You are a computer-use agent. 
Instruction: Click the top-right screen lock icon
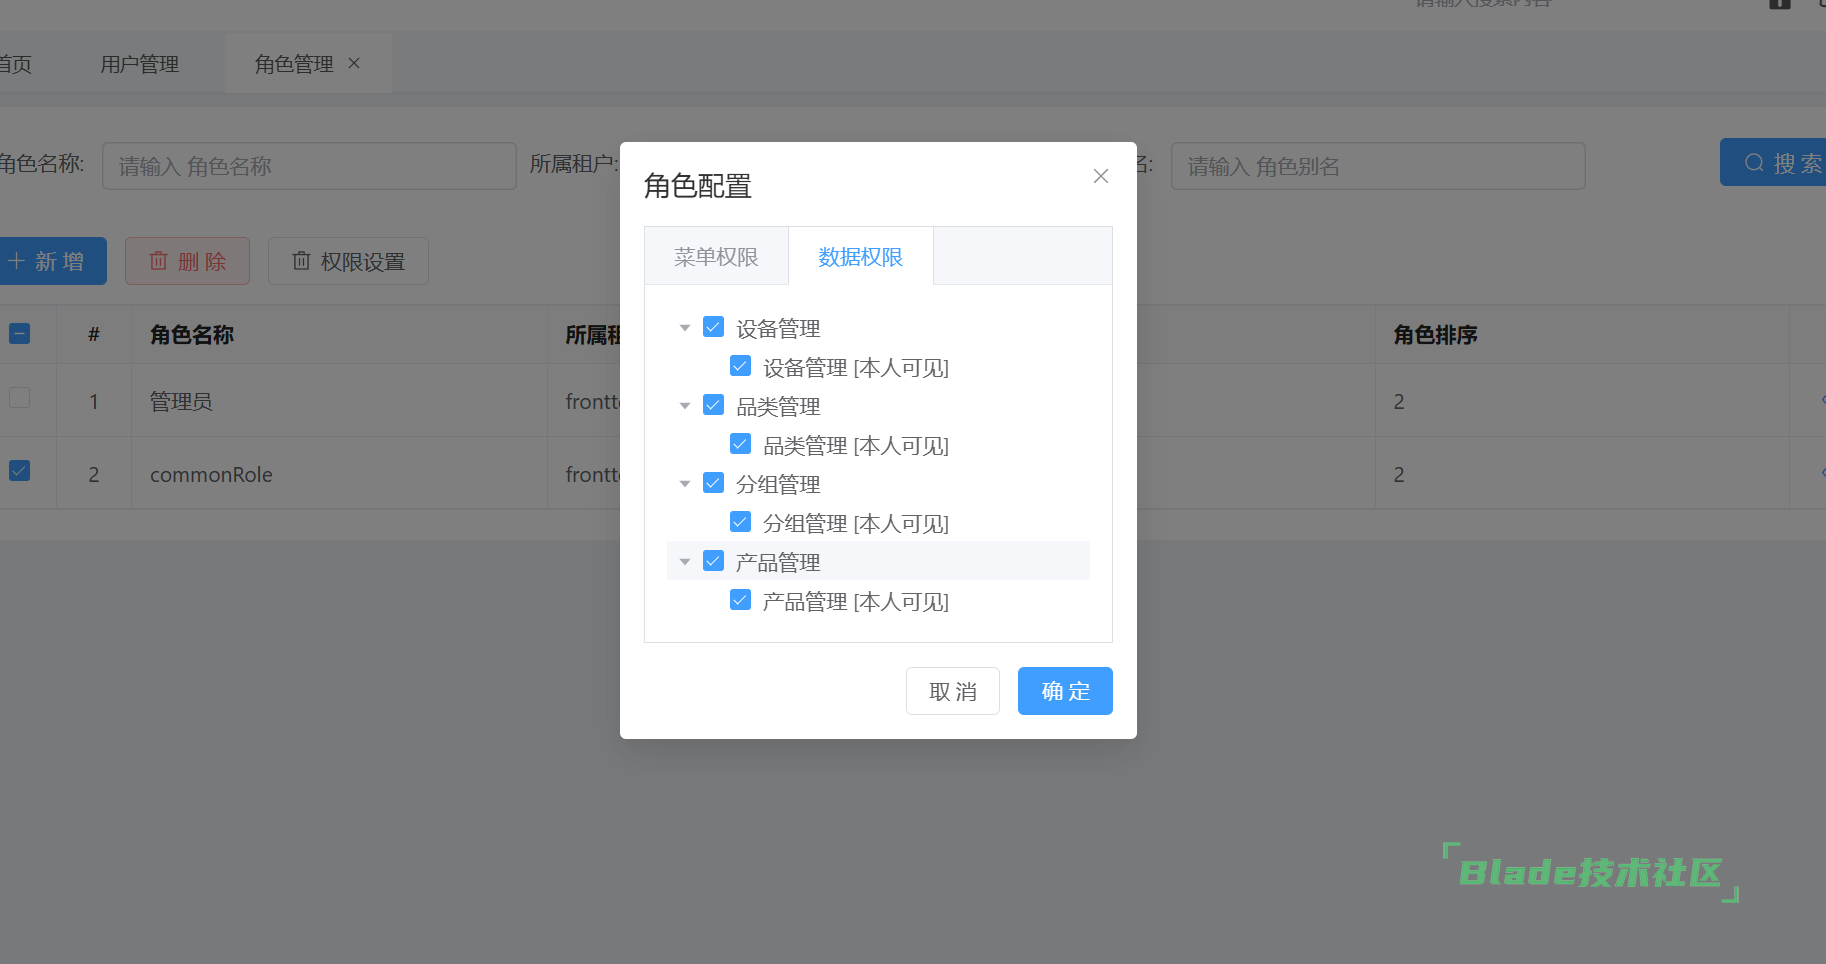(x=1780, y=4)
